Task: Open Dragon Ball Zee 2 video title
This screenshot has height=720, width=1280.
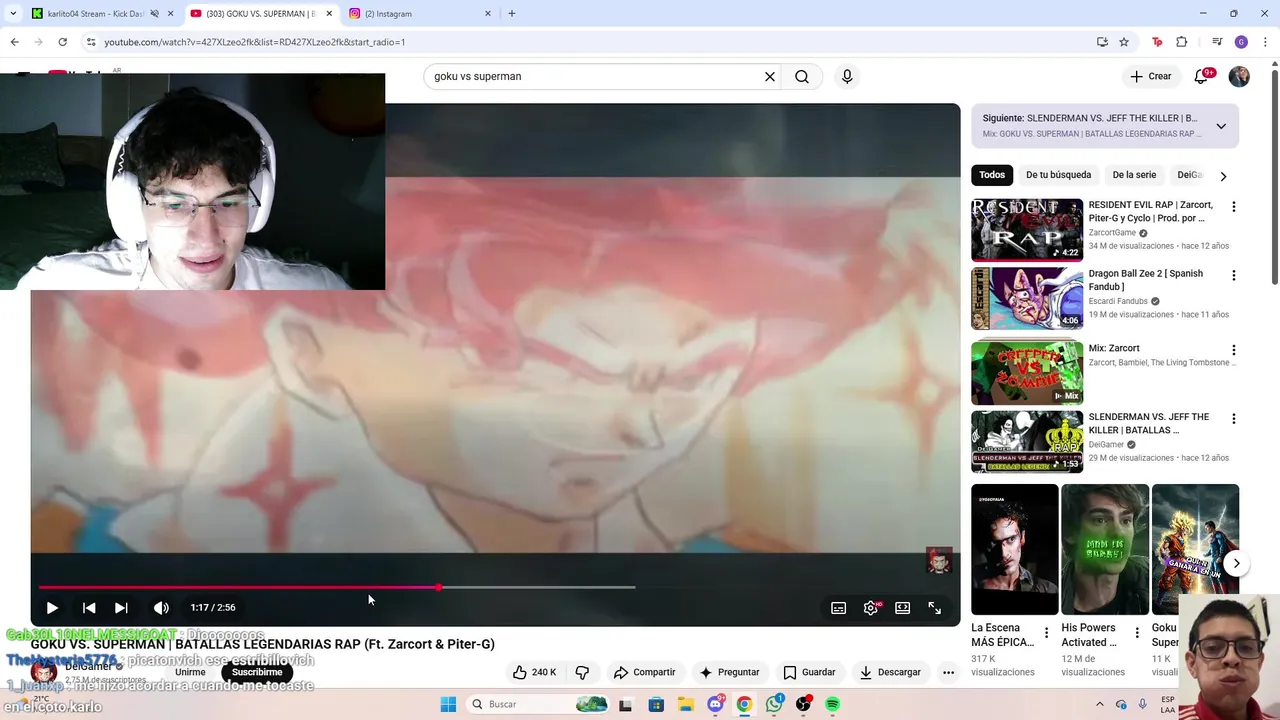Action: [x=1146, y=280]
